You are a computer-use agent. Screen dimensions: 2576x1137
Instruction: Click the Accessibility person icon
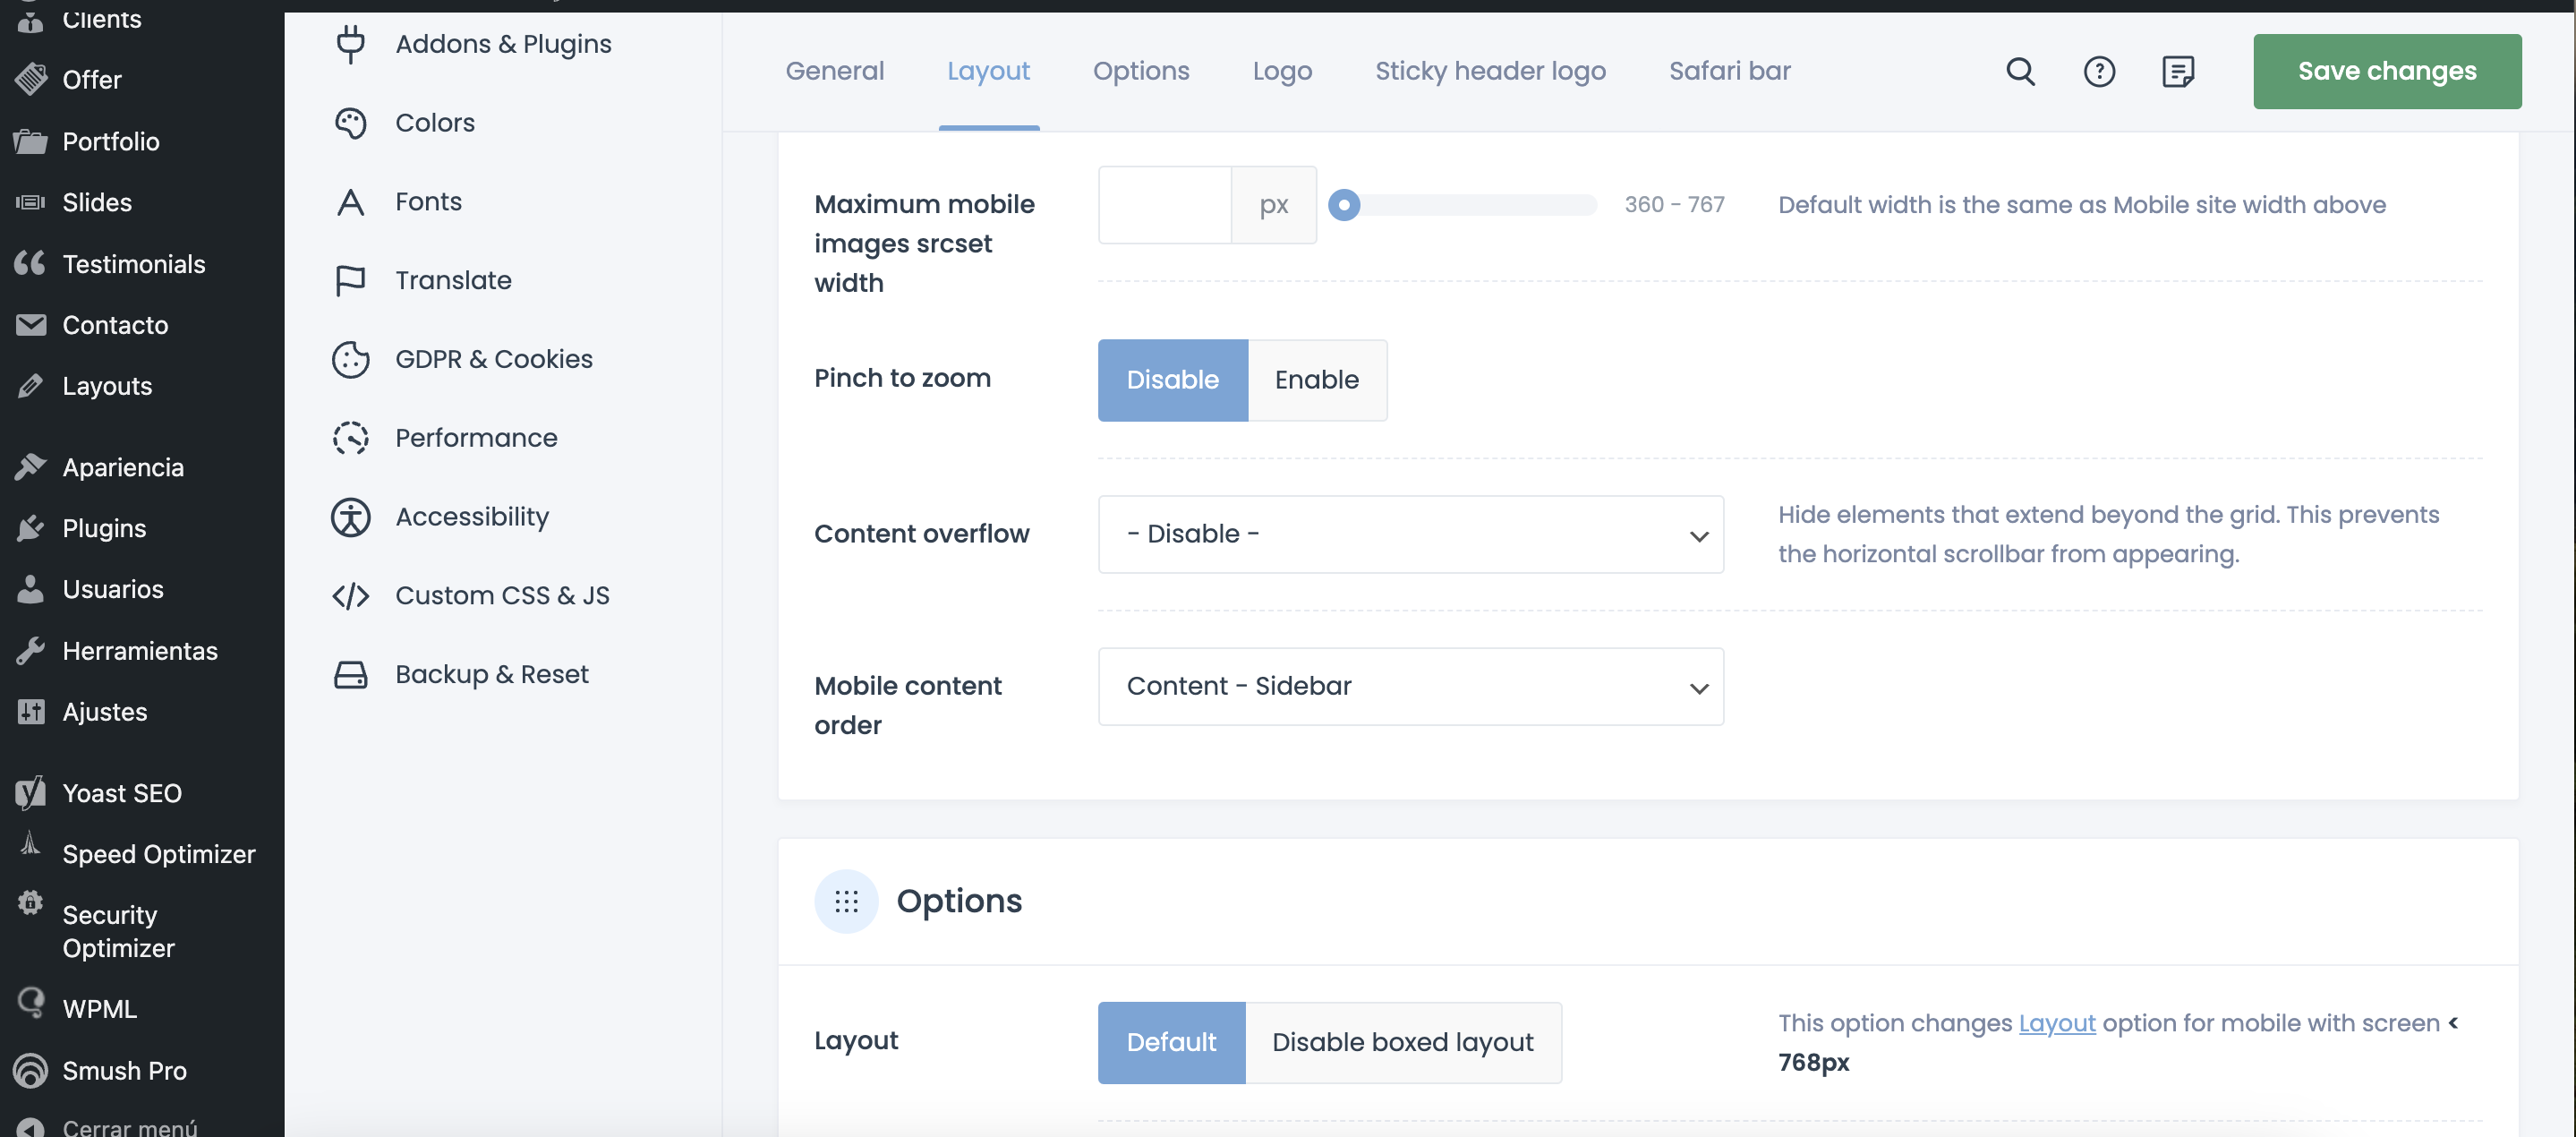coord(350,517)
